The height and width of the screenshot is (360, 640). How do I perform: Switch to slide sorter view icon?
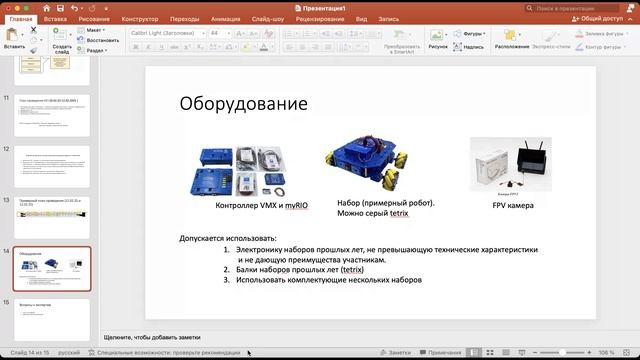490,352
